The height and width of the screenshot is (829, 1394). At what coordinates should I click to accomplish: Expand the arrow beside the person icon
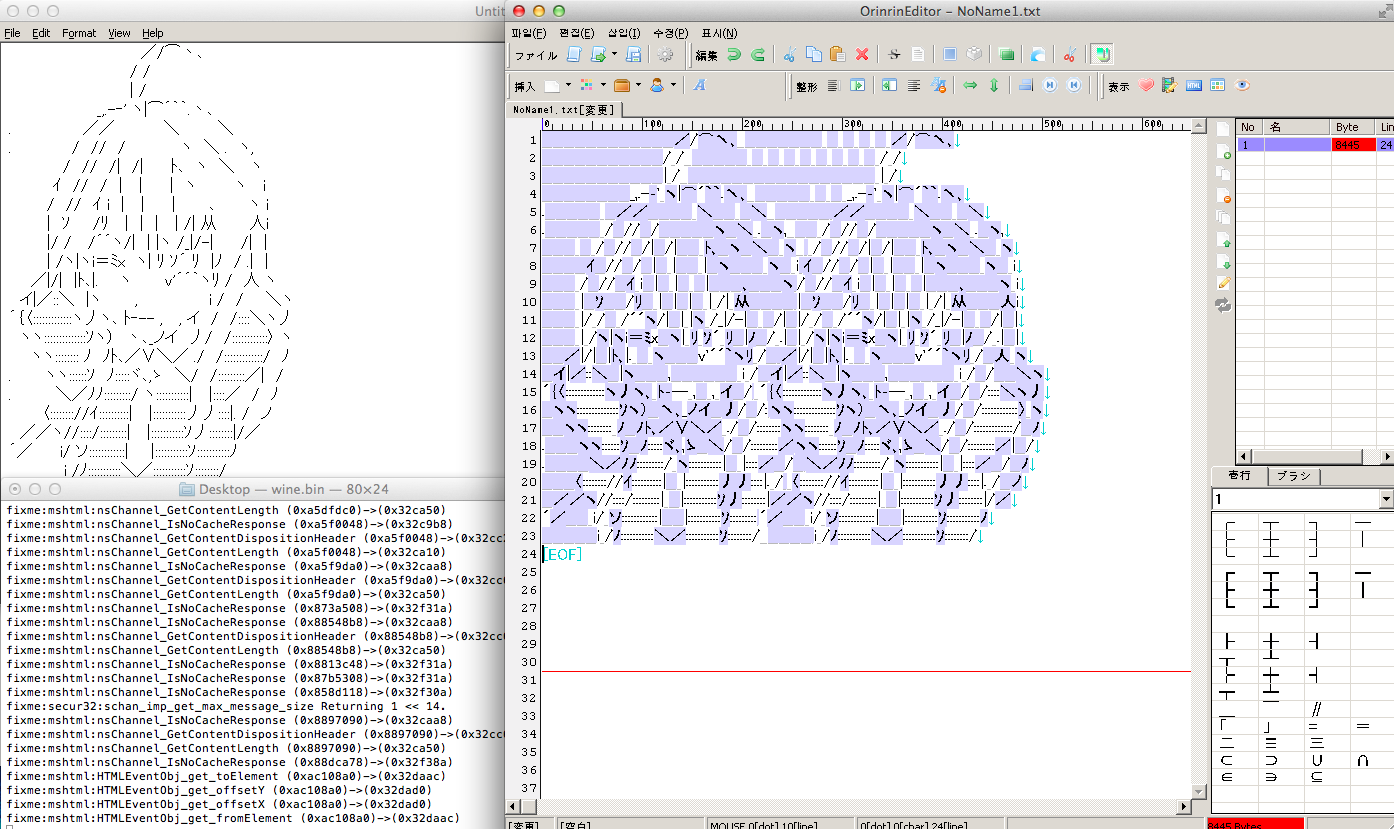[x=673, y=86]
